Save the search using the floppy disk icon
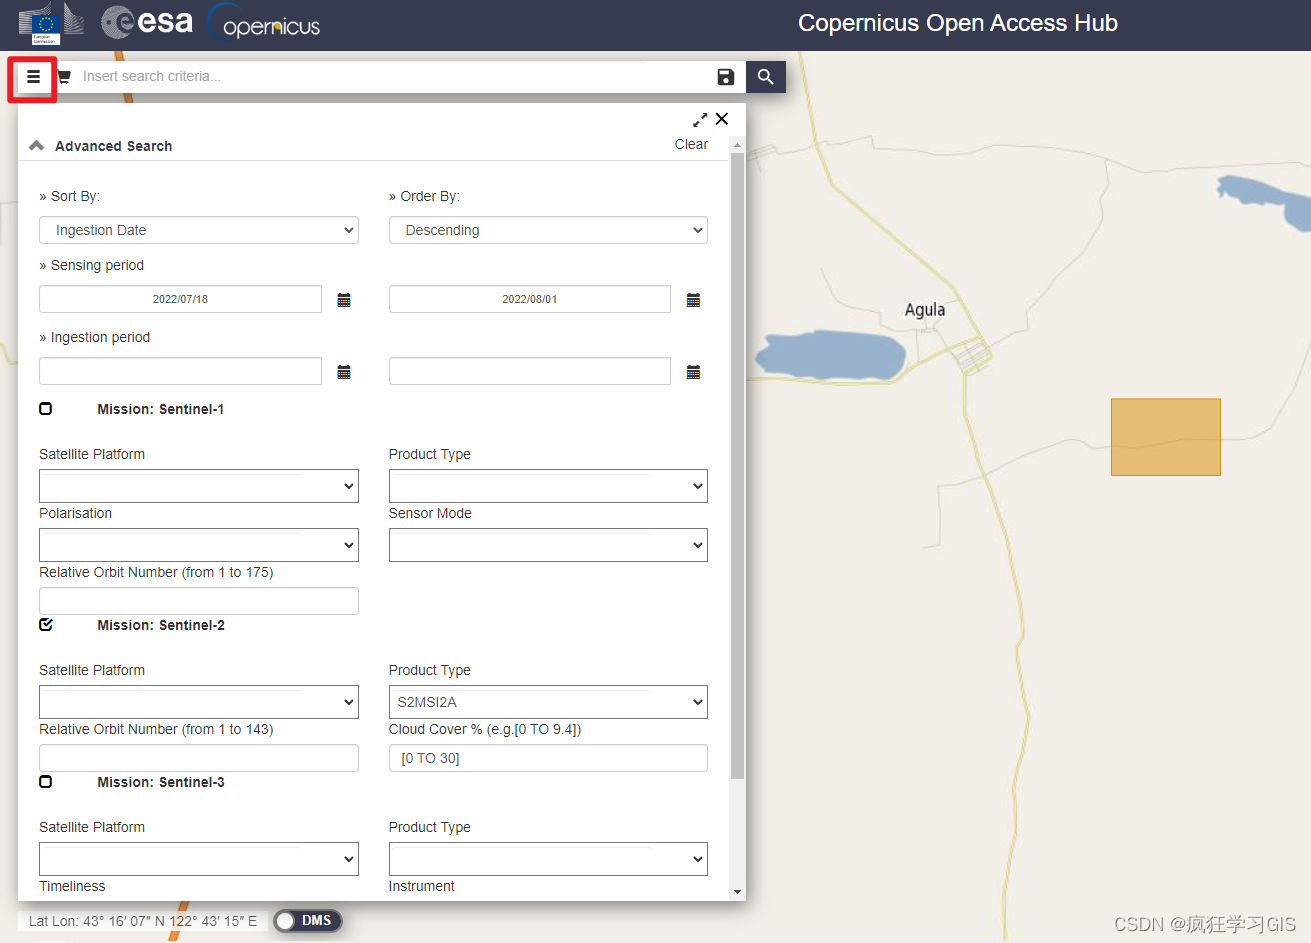Screen dimensions: 1311x943 [726, 77]
